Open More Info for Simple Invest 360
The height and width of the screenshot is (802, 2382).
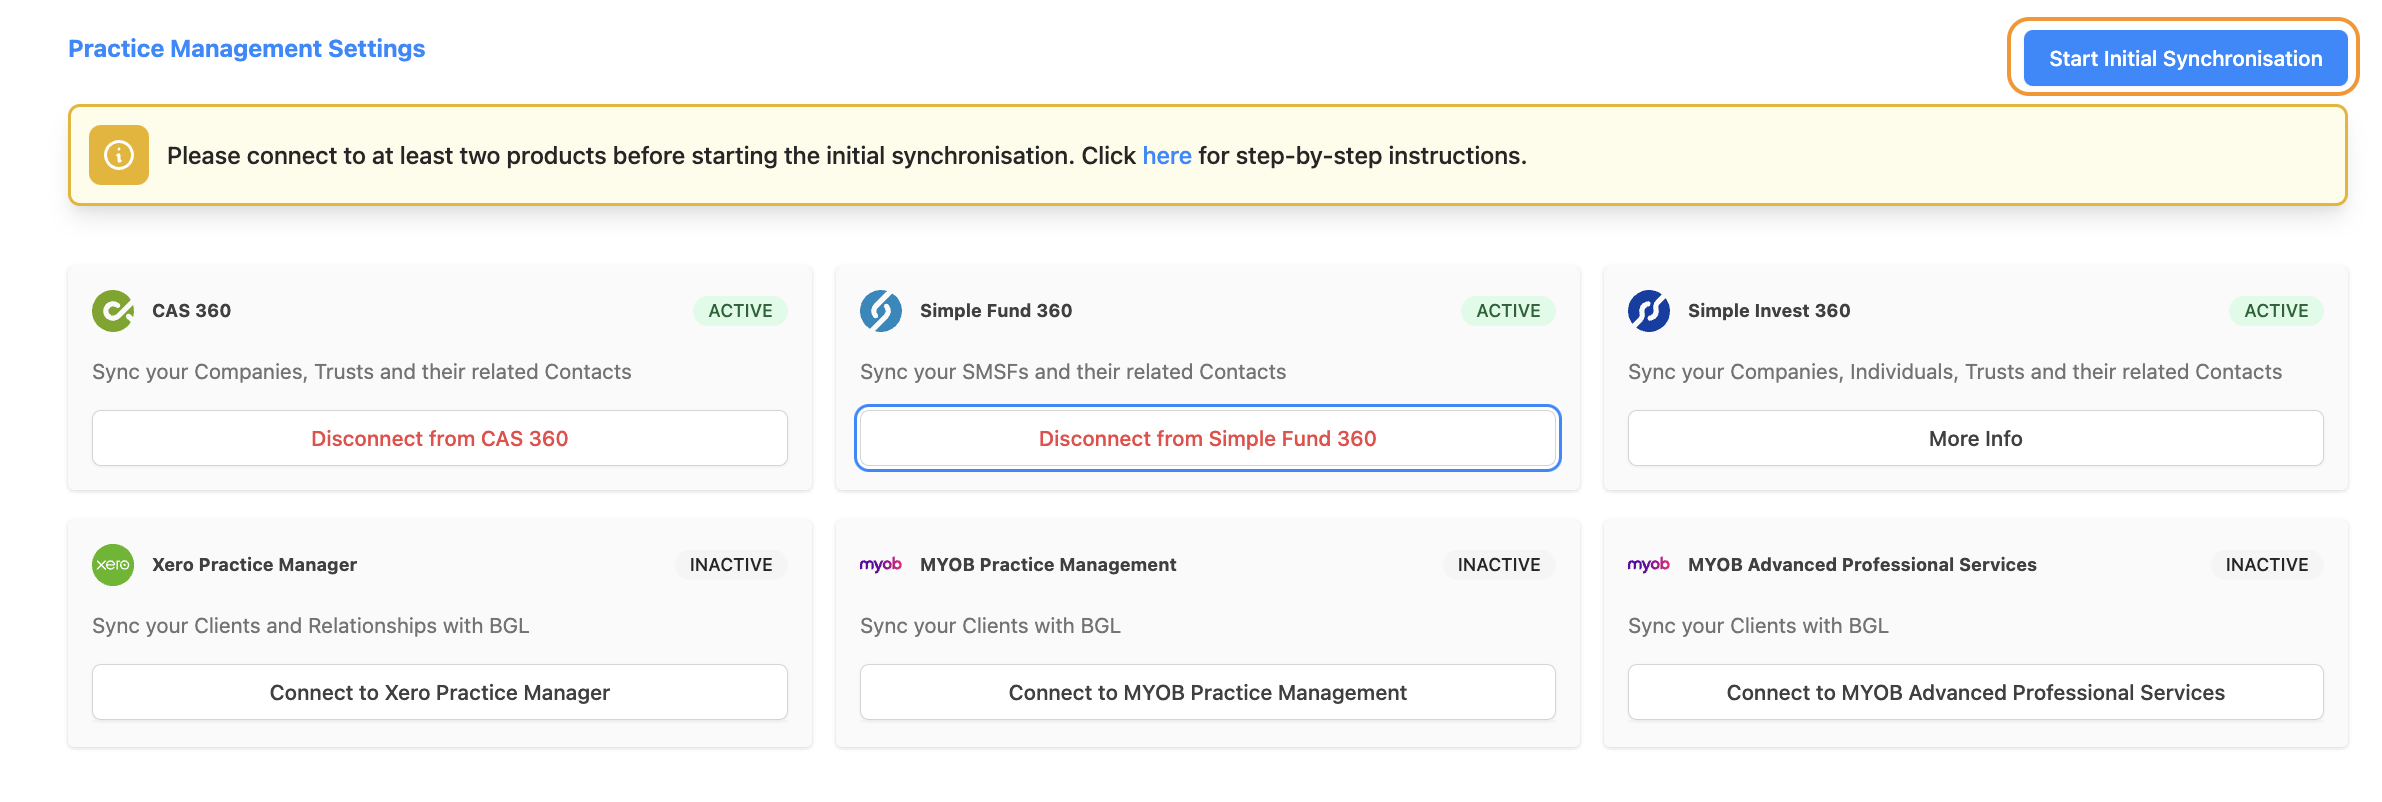point(1976,438)
